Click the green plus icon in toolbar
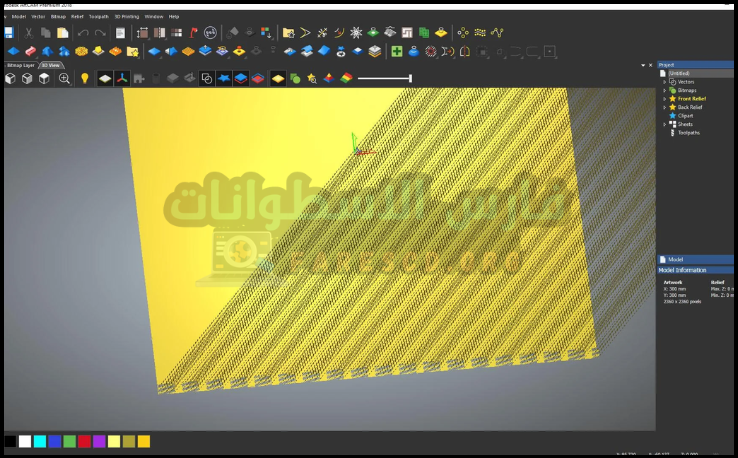Image resolution: width=738 pixels, height=458 pixels. (x=397, y=51)
